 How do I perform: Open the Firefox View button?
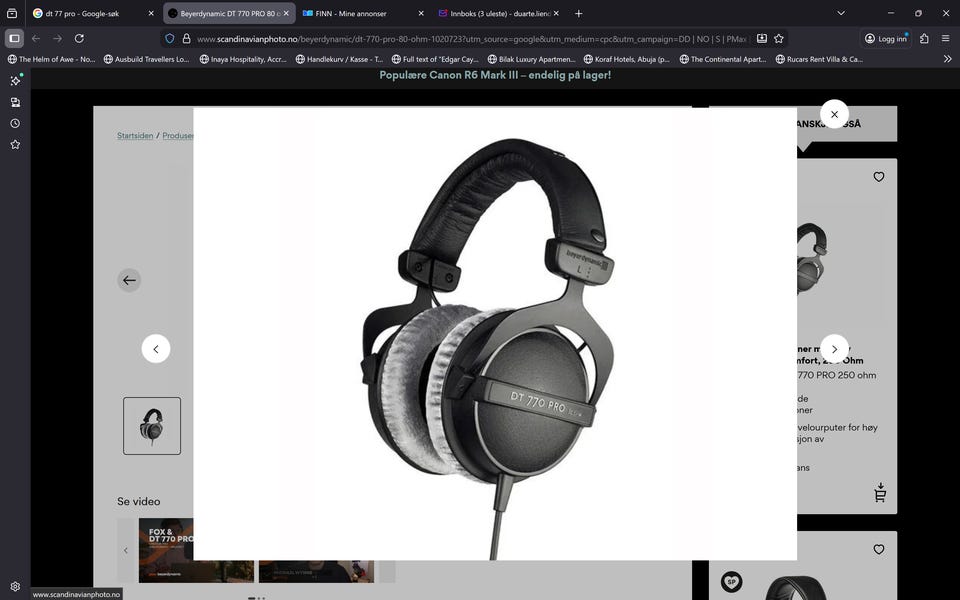tap(12, 13)
